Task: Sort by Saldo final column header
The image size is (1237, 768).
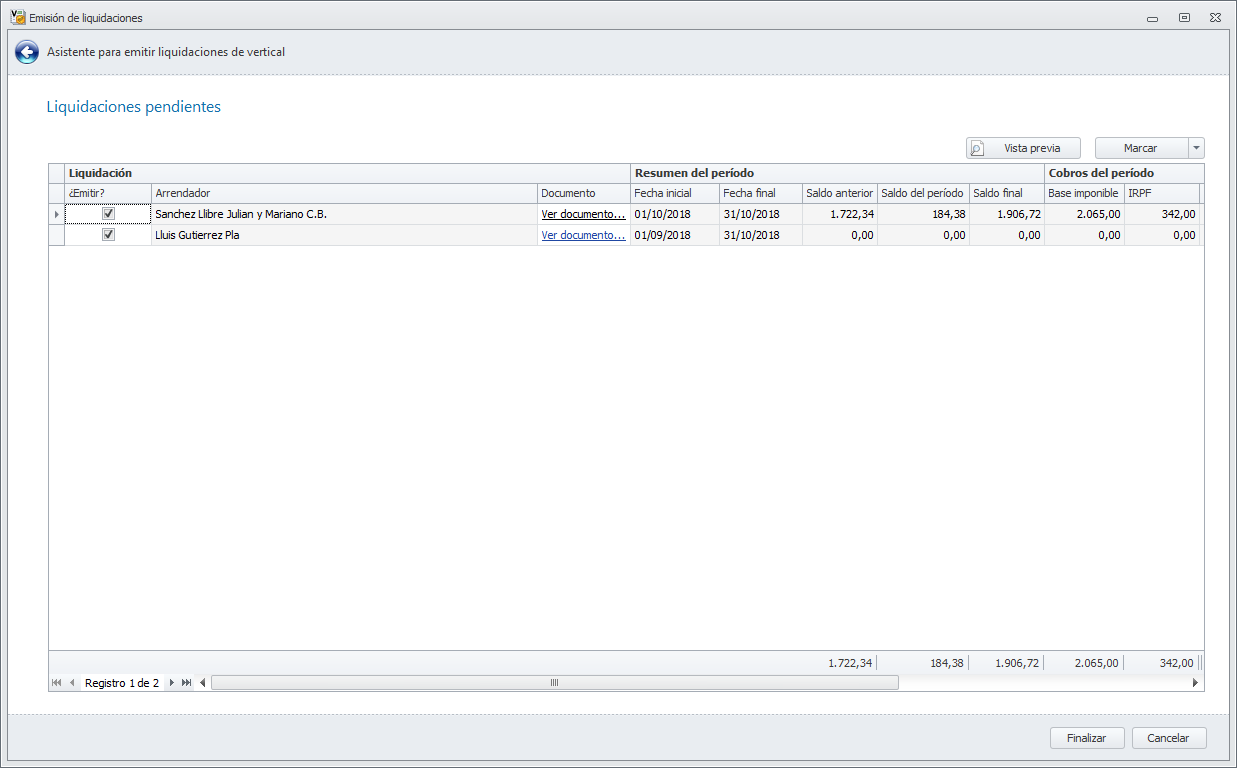Action: [x=1007, y=193]
